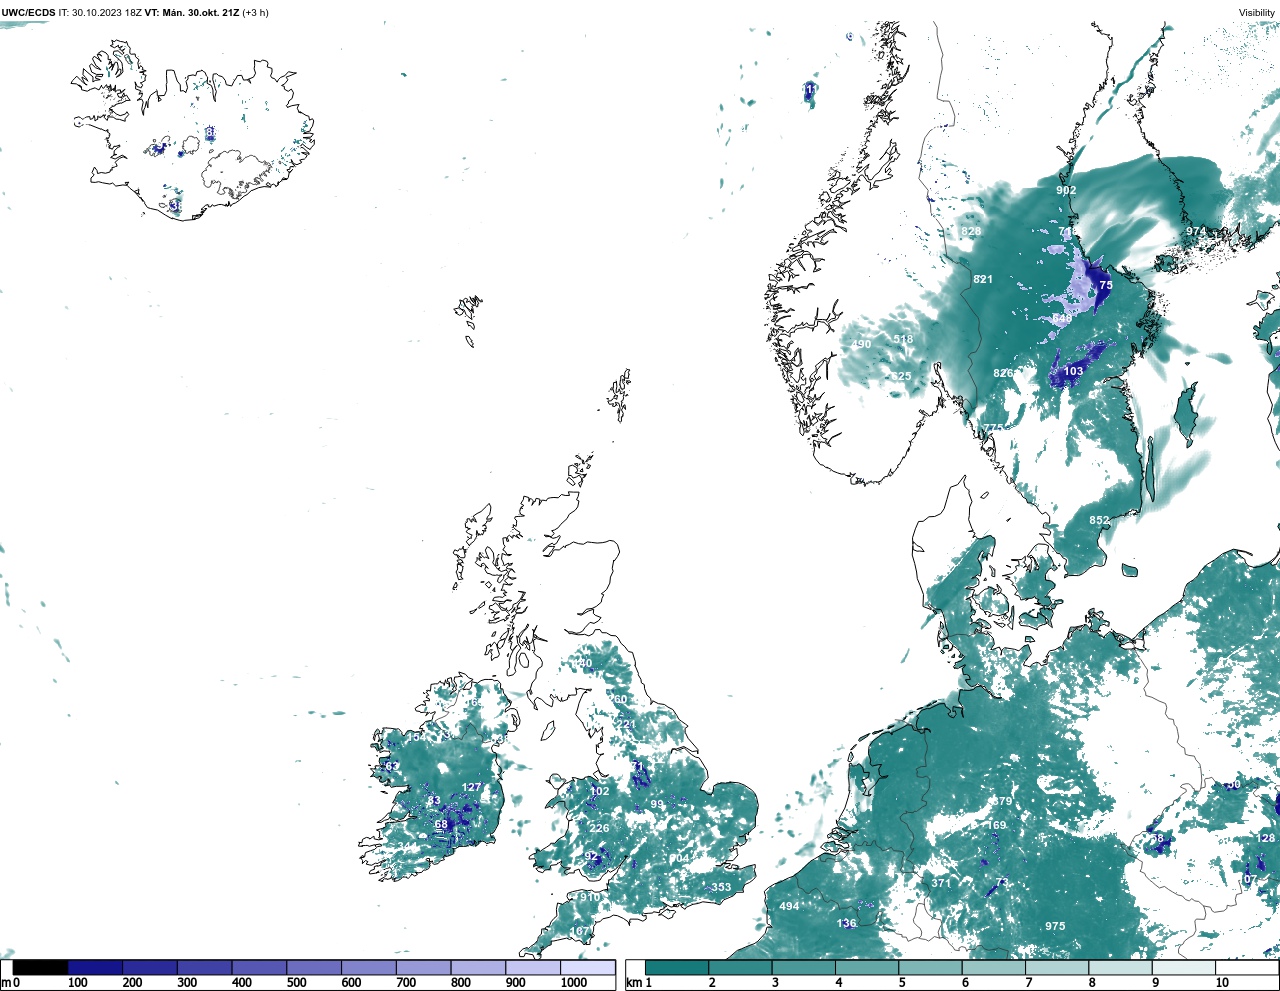Click the '379' value over northern Germany
The height and width of the screenshot is (991, 1280).
tap(1002, 801)
